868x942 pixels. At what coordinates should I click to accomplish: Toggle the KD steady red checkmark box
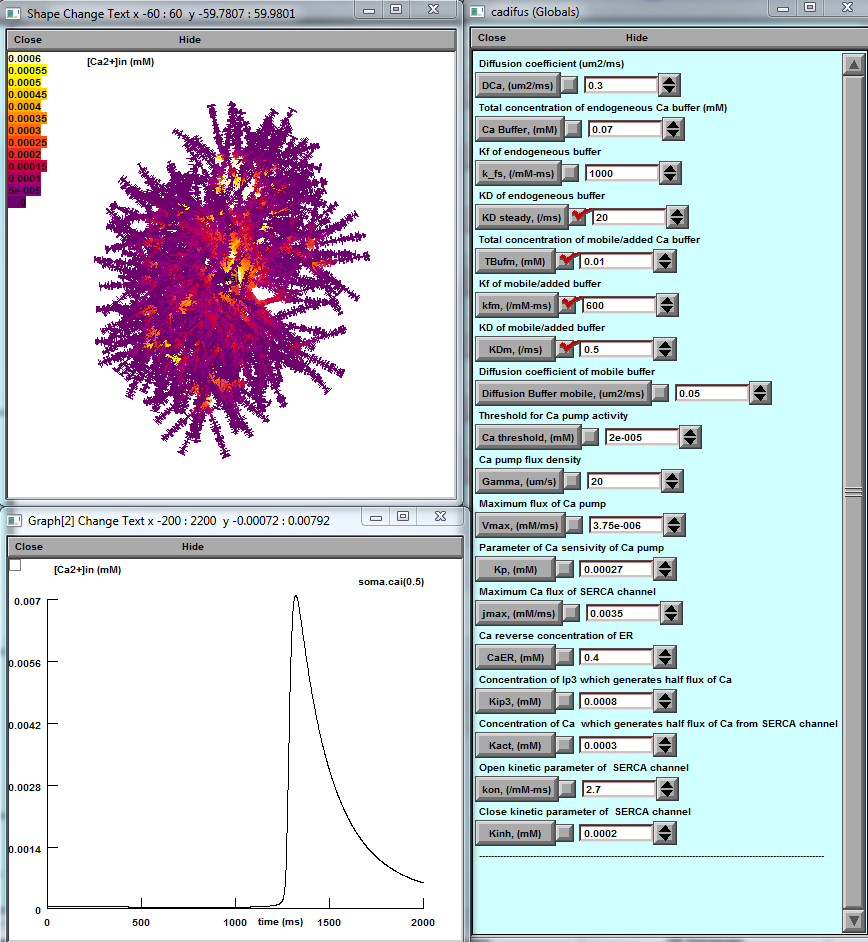pyautogui.click(x=579, y=217)
